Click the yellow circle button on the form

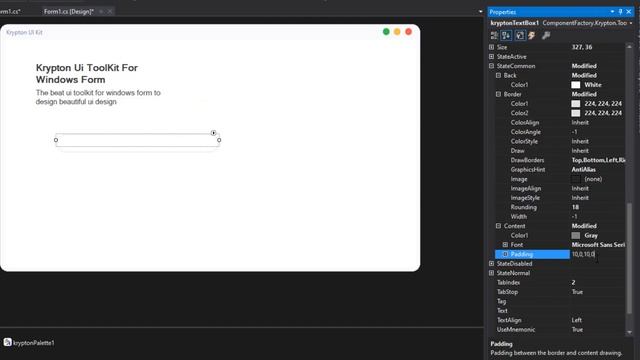click(397, 32)
